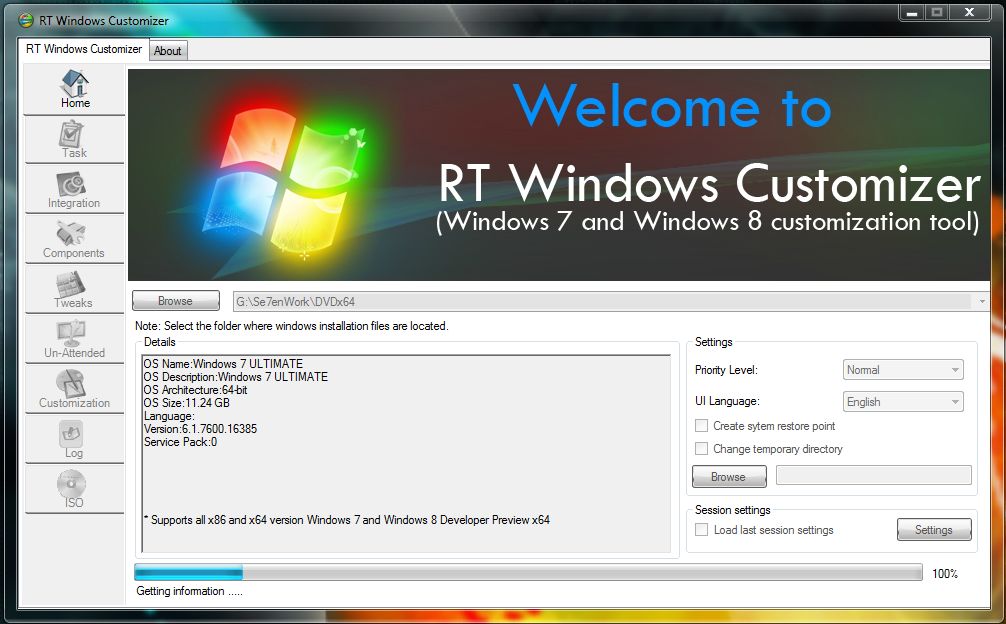1006x624 pixels.
Task: Switch to the About tab
Action: tap(168, 51)
